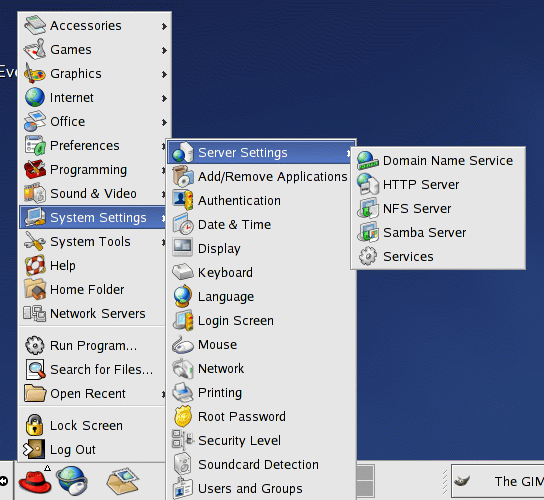Click the Login Screen icon
544x500 pixels.
tap(183, 321)
